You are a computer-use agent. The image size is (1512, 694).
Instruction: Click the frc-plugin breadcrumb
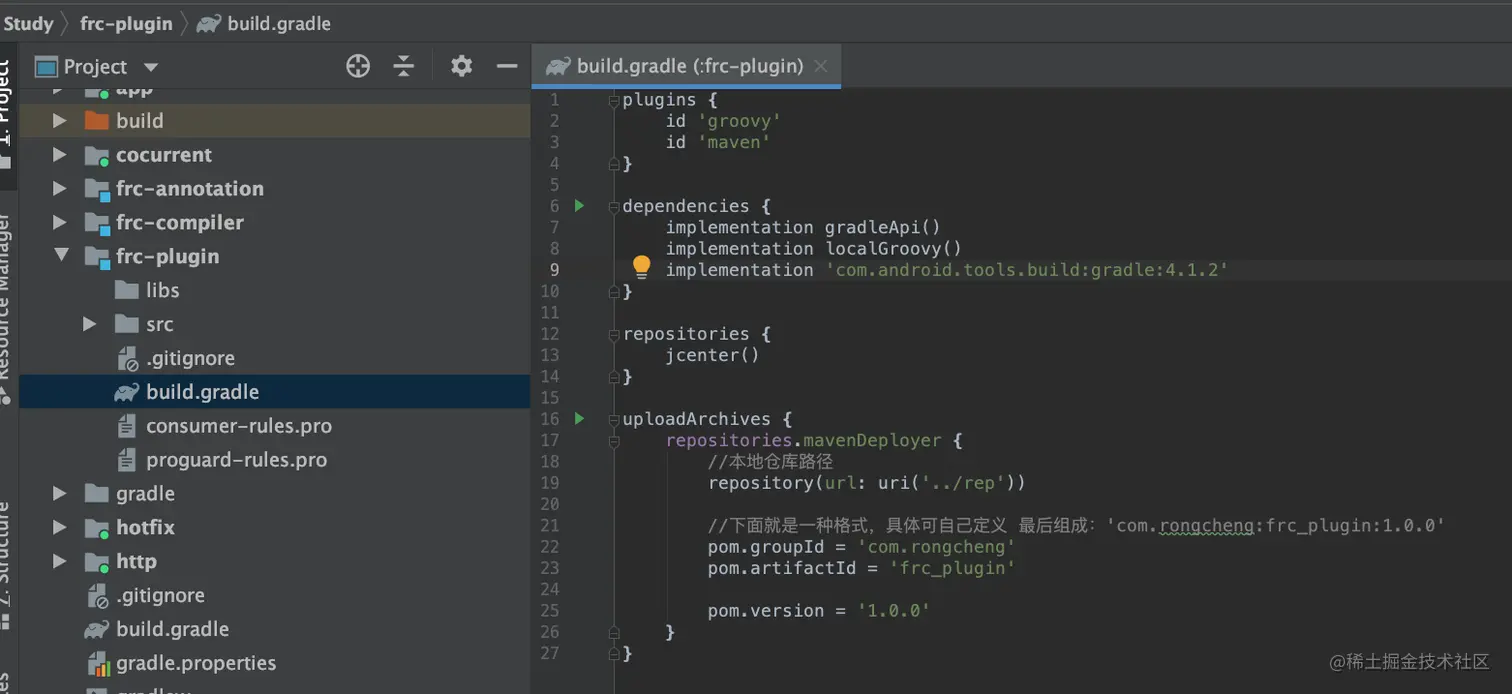126,23
